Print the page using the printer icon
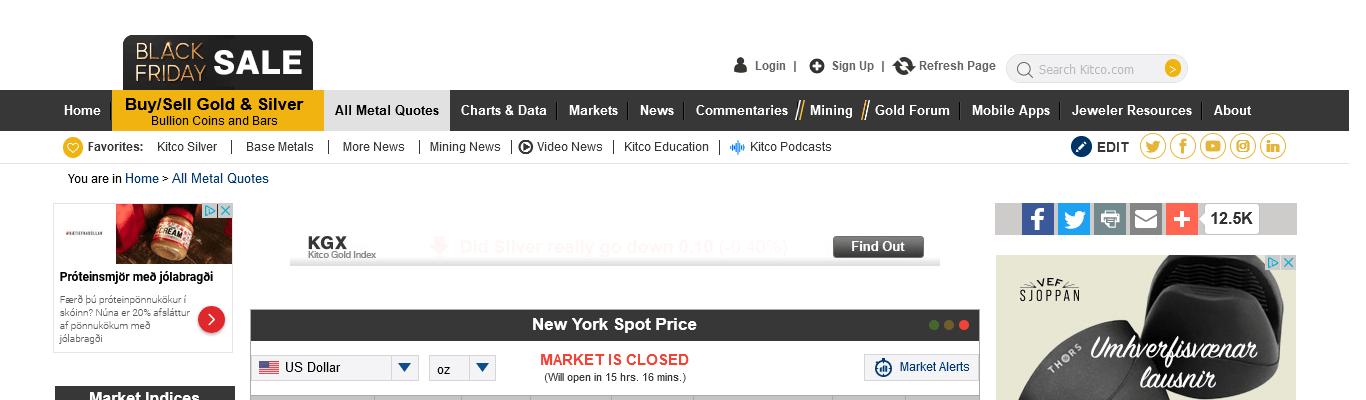The image size is (1366, 400). click(1109, 219)
